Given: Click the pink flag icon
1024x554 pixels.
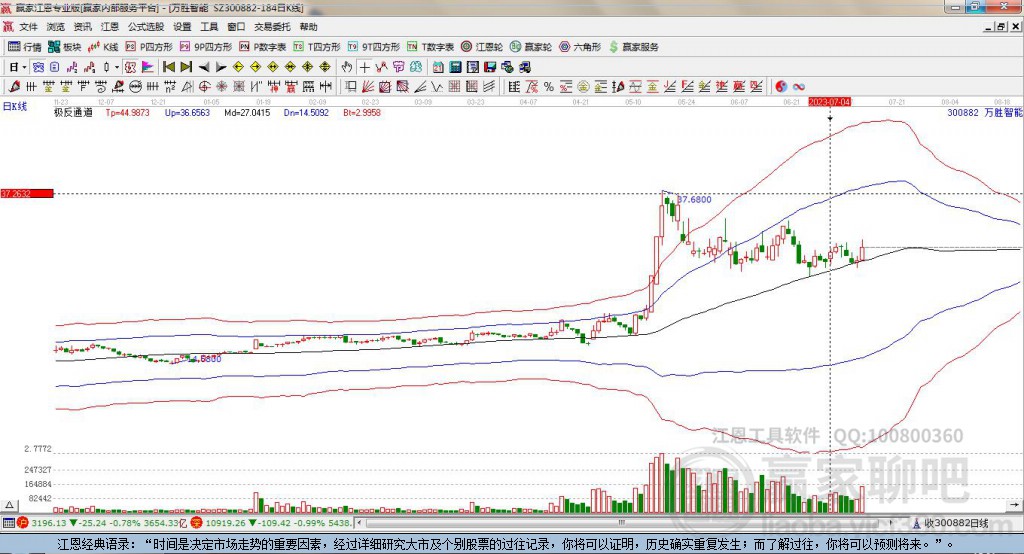Looking at the screenshot, I should pyautogui.click(x=148, y=67).
